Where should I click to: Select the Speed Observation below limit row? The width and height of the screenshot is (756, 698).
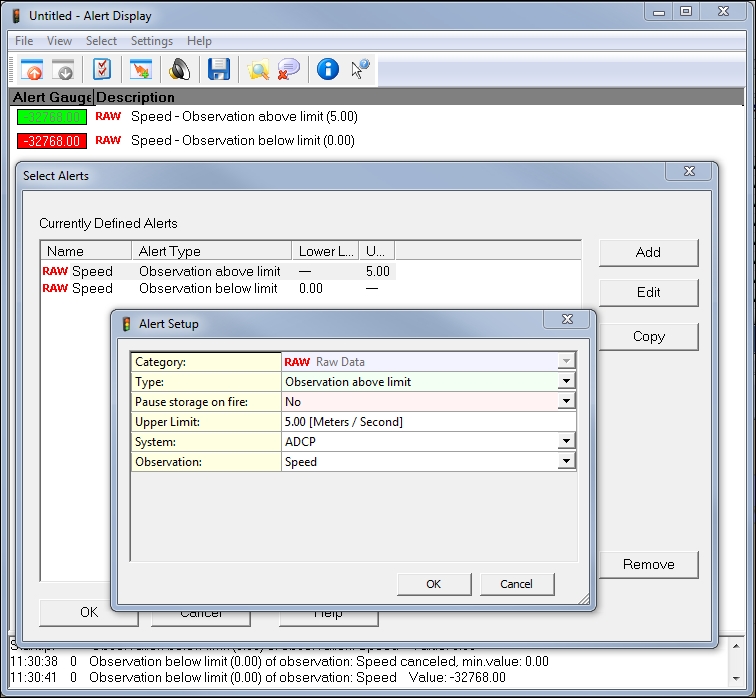208,288
